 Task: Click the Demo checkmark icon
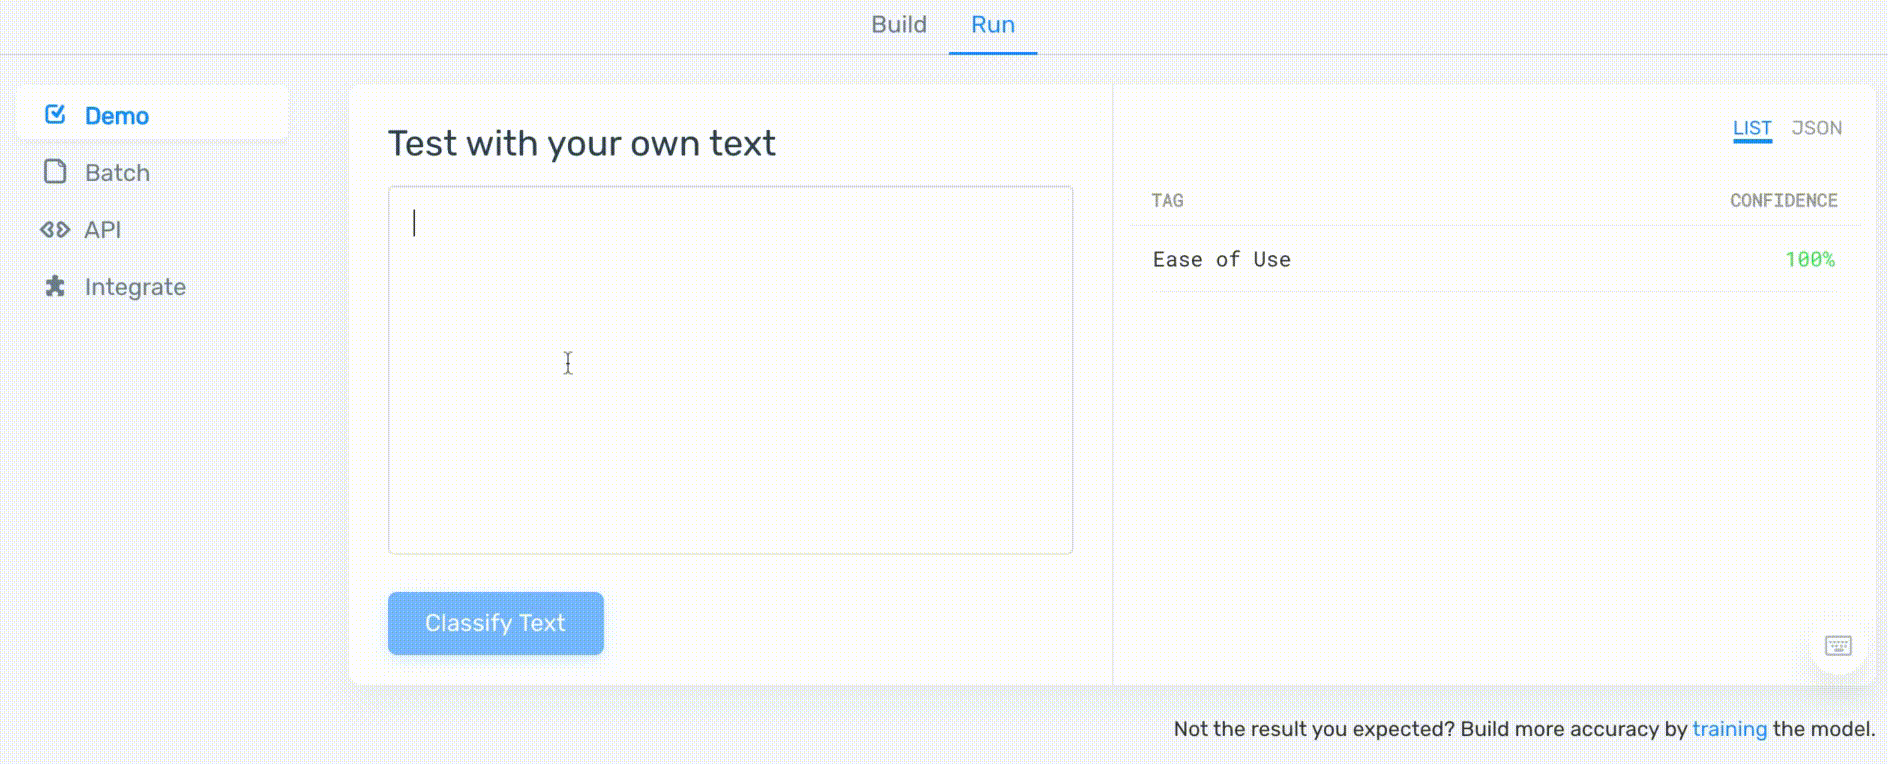(55, 115)
